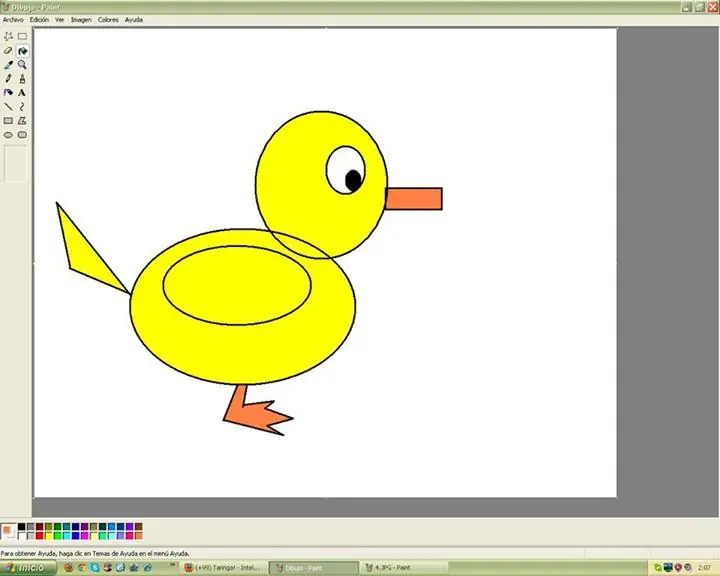Pick the magenta palette swatch

[84, 536]
